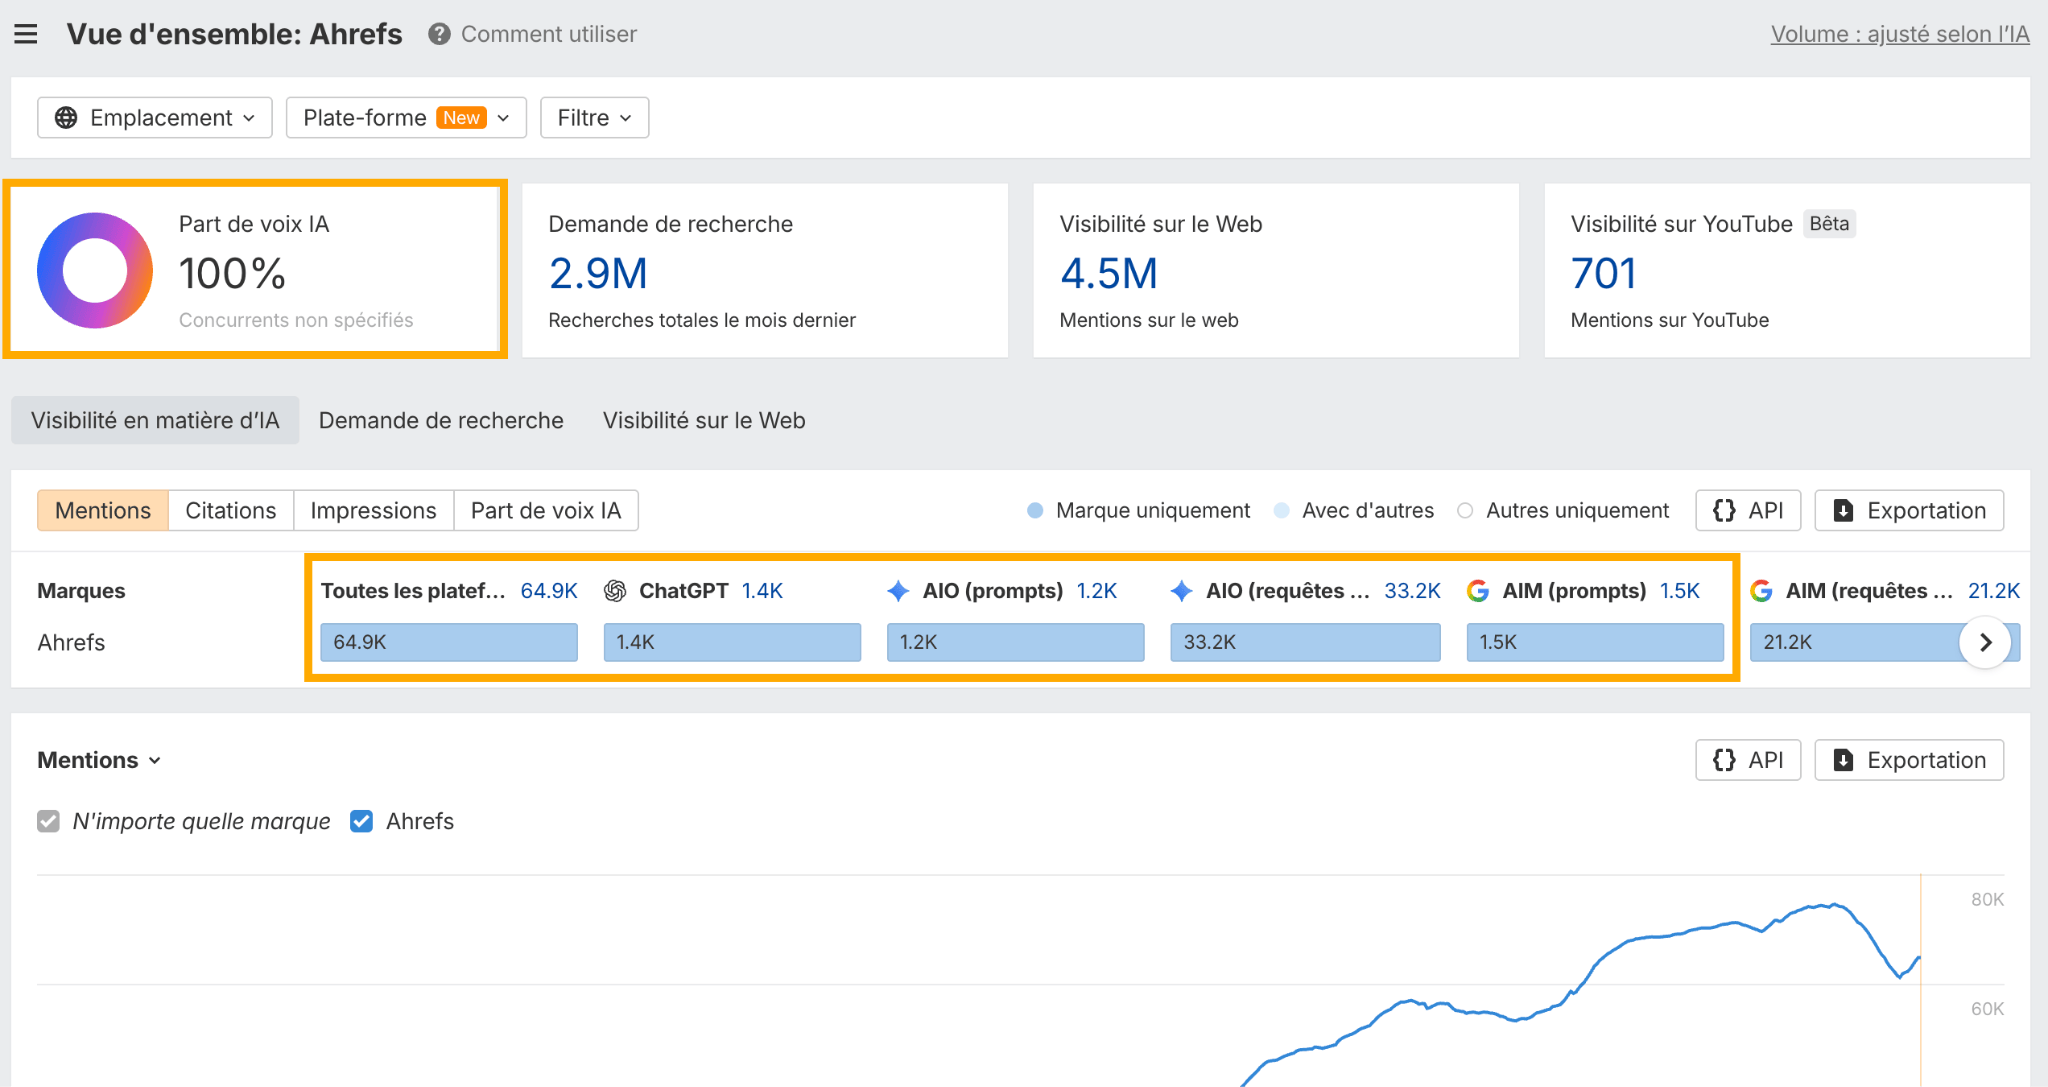
Task: Click the Comment utiliser link
Action: click(x=549, y=34)
